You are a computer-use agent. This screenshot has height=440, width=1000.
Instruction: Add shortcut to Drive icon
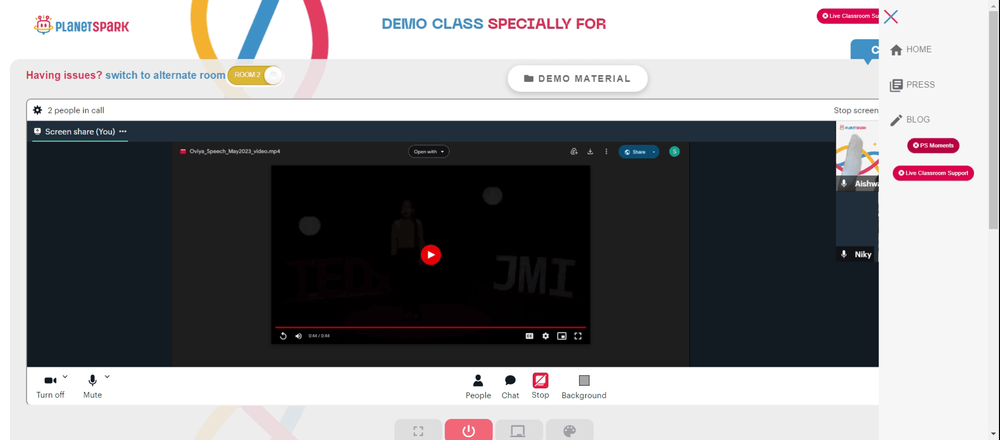point(574,152)
